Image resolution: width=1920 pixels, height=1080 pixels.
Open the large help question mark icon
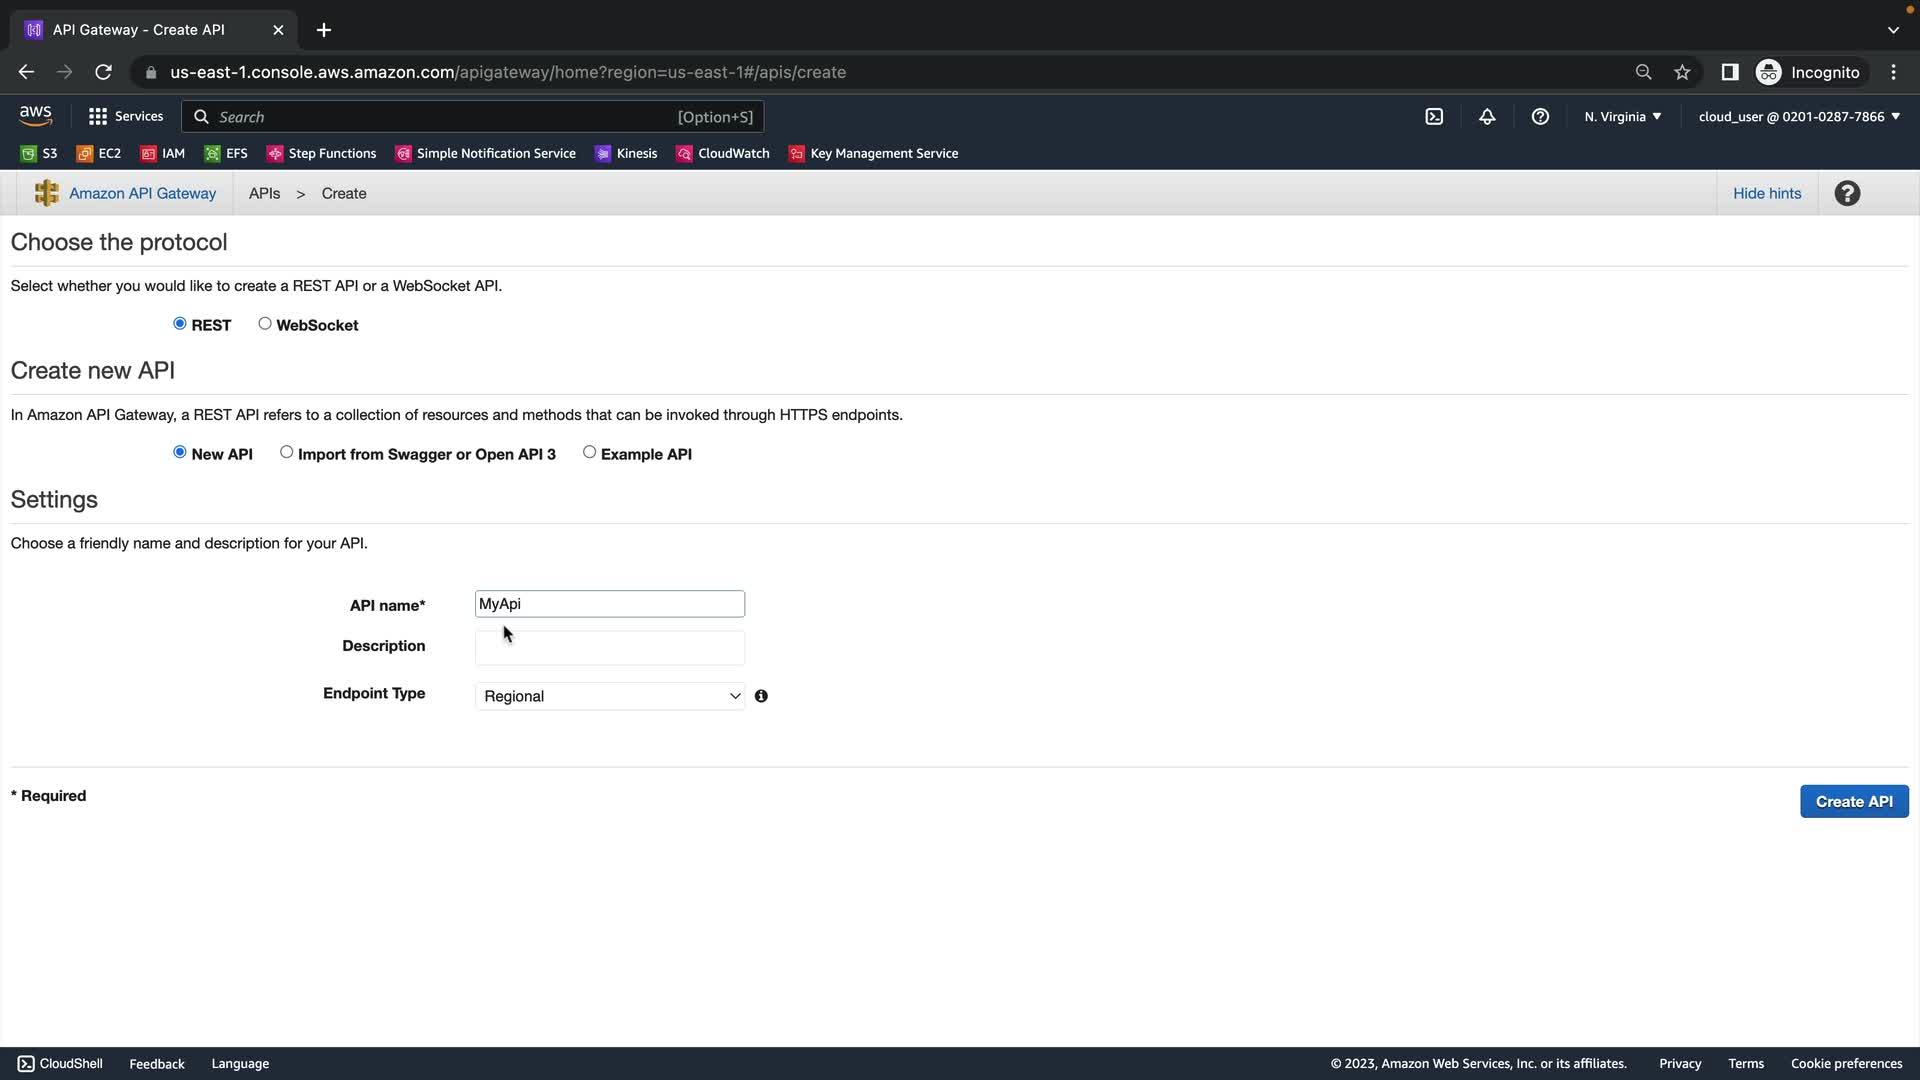1847,194
